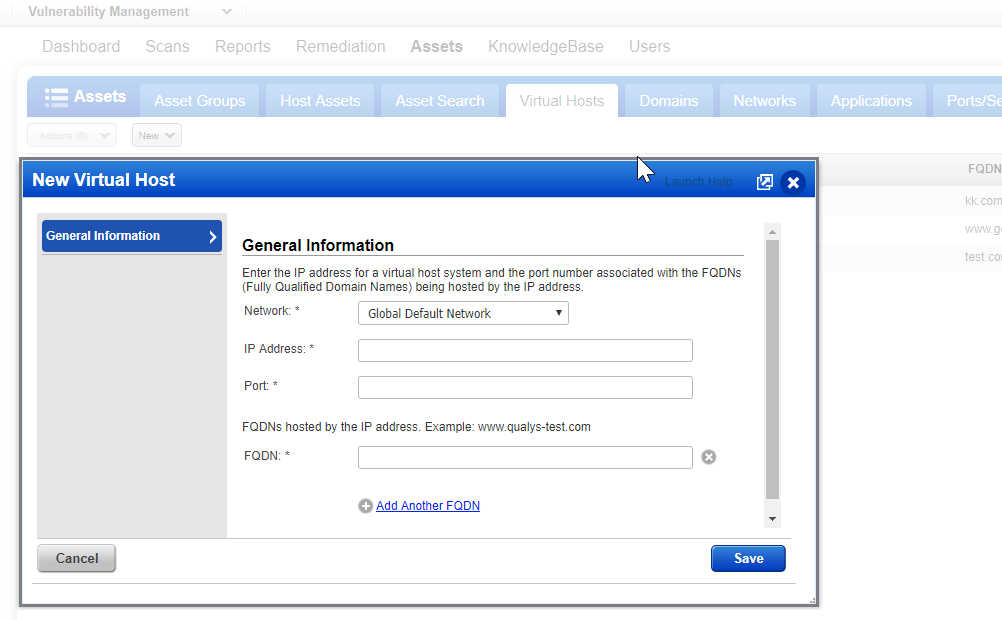Switch to the Networks tab
The height and width of the screenshot is (620, 1002).
coord(764,100)
